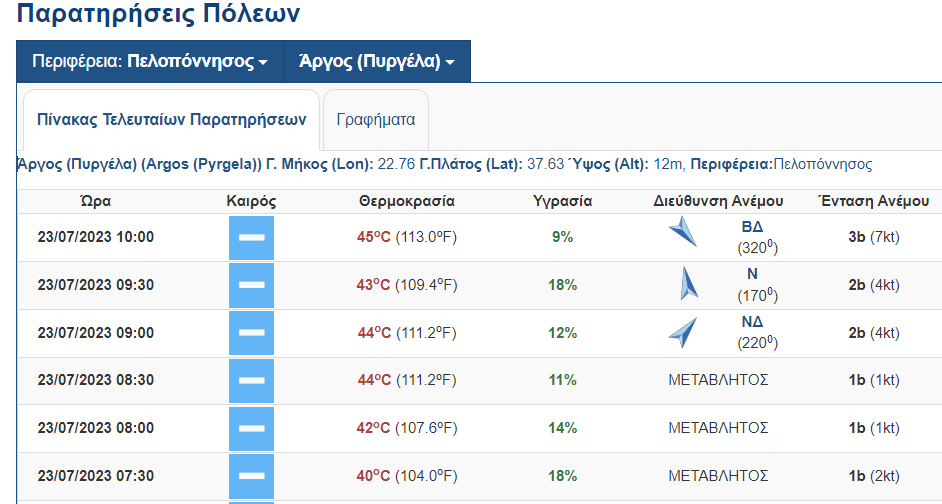Click the Υγρασία column header
The image size is (942, 504).
[x=563, y=201]
